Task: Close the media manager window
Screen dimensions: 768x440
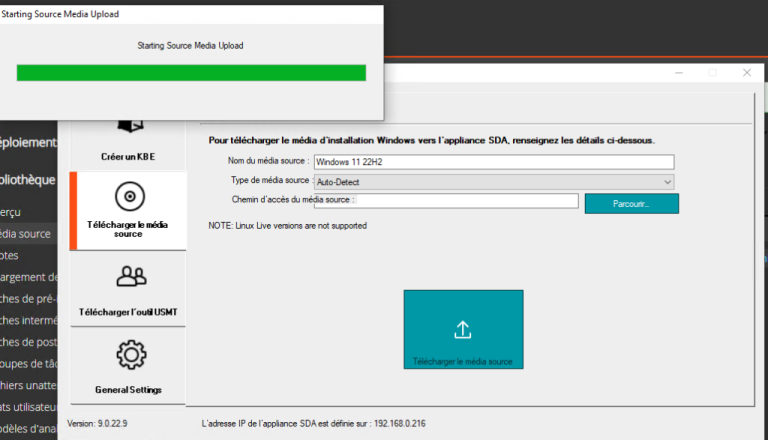Action: point(746,73)
